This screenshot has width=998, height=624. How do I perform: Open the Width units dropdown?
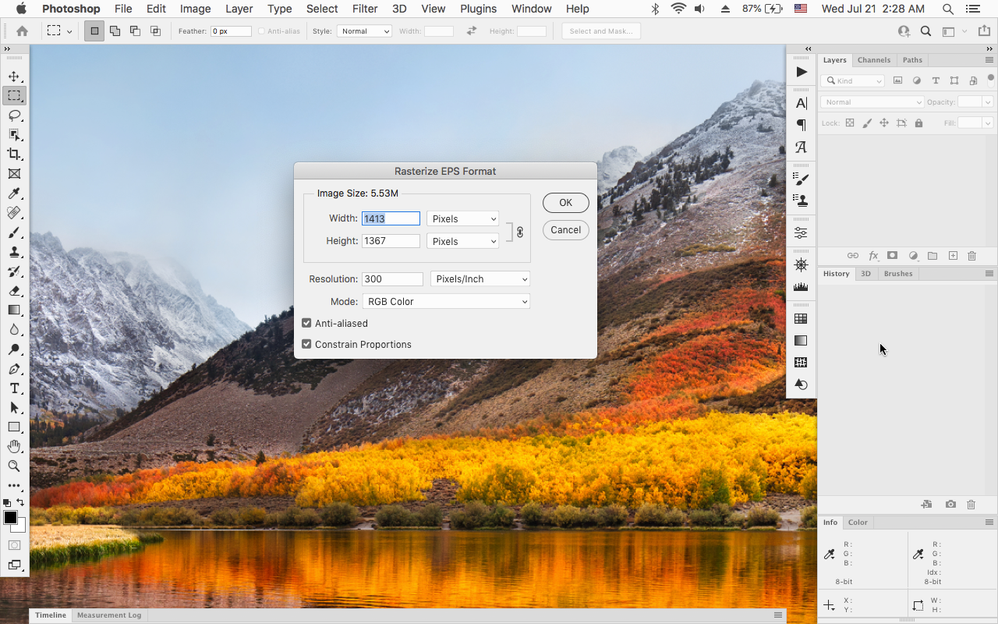point(463,218)
